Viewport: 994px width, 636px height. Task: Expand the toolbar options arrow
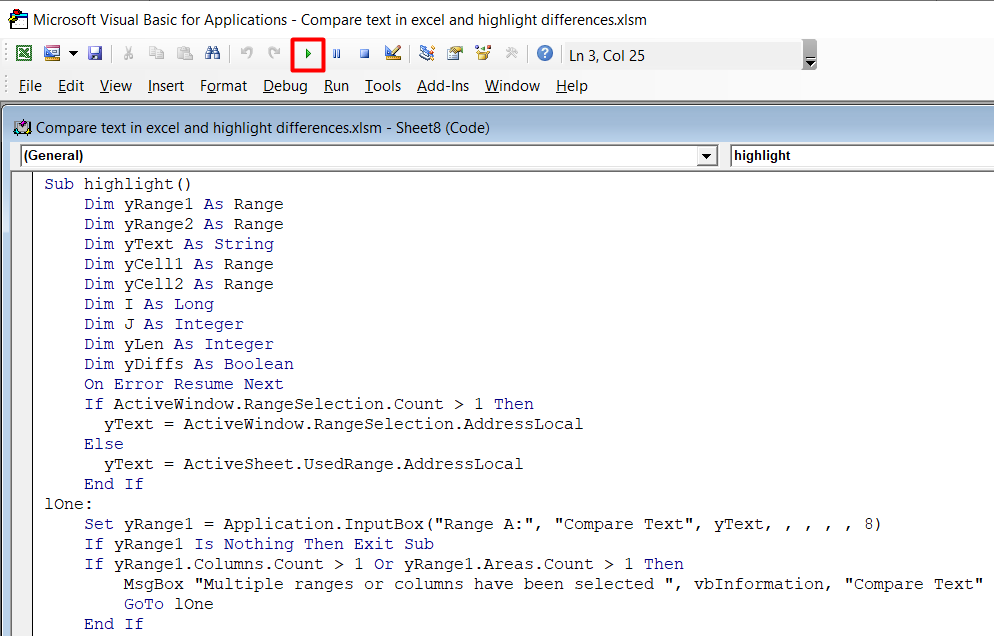pyautogui.click(x=810, y=55)
